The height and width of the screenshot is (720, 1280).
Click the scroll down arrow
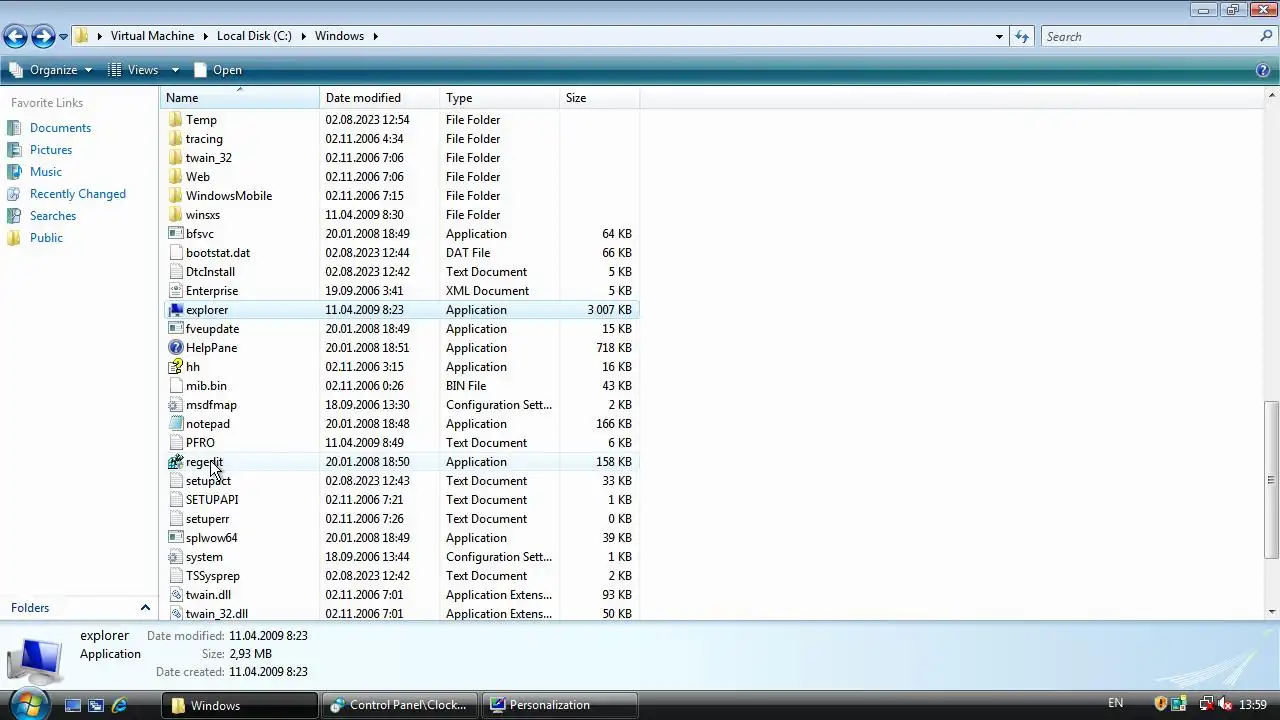tap(1272, 611)
